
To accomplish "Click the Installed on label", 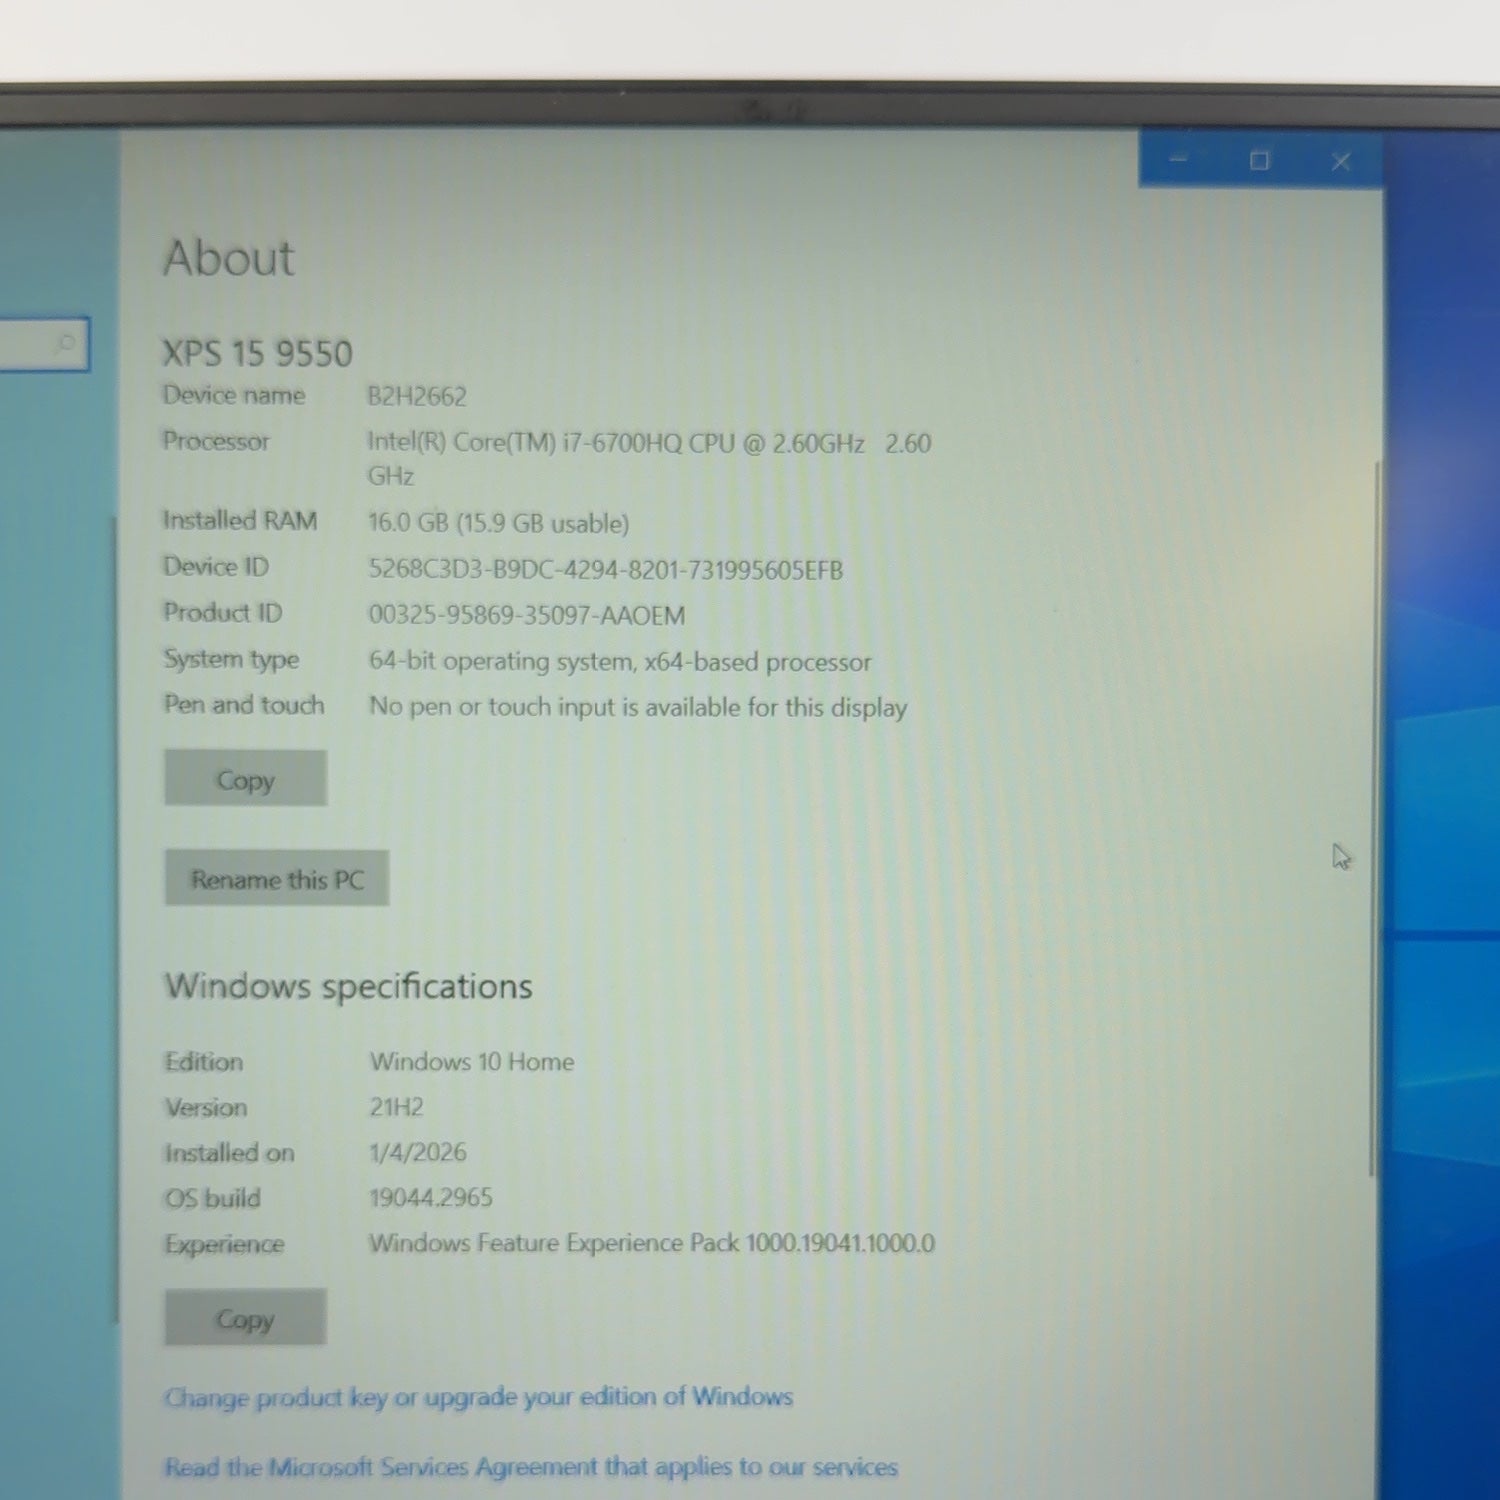I will click(230, 1153).
